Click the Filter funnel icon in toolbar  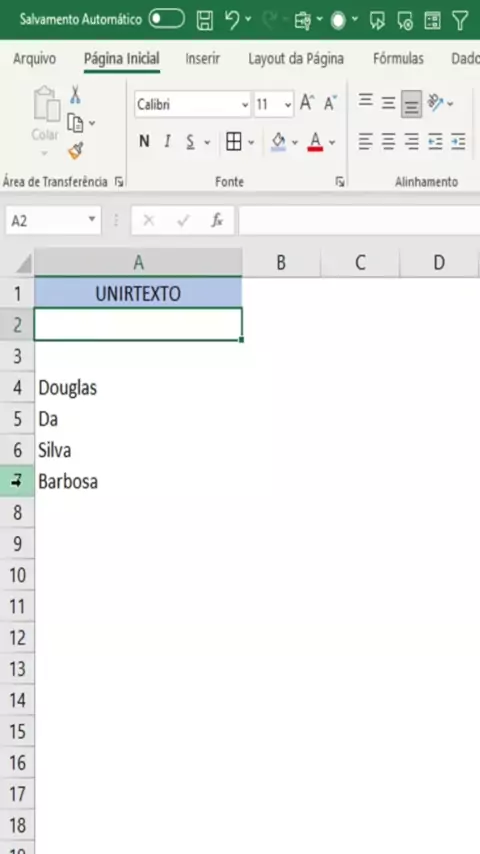(460, 20)
